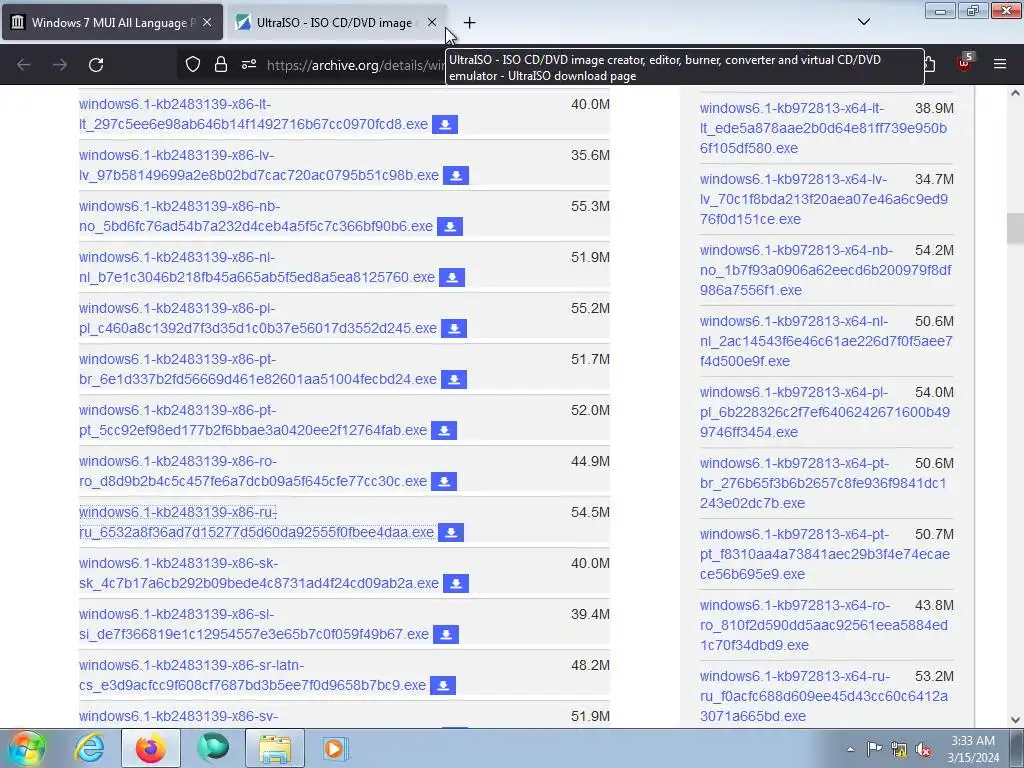Open the tracking protection shield panel
The image size is (1024, 768).
pyautogui.click(x=193, y=64)
